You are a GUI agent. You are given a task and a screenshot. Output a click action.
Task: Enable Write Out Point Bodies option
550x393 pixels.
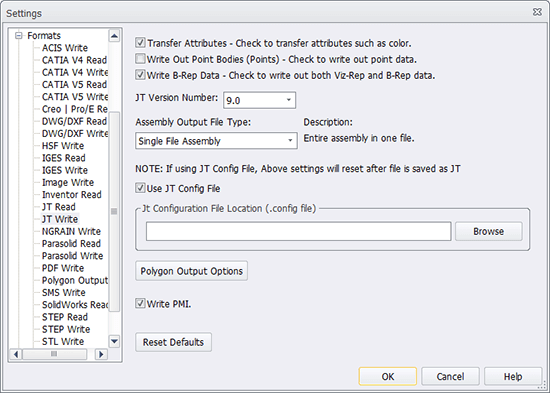[140, 59]
